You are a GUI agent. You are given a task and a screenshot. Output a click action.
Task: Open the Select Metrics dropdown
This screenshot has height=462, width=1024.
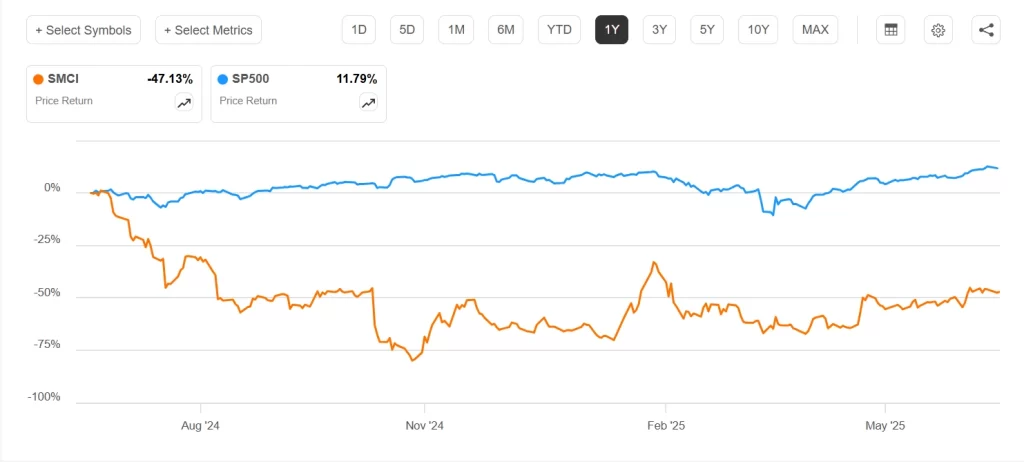[208, 30]
